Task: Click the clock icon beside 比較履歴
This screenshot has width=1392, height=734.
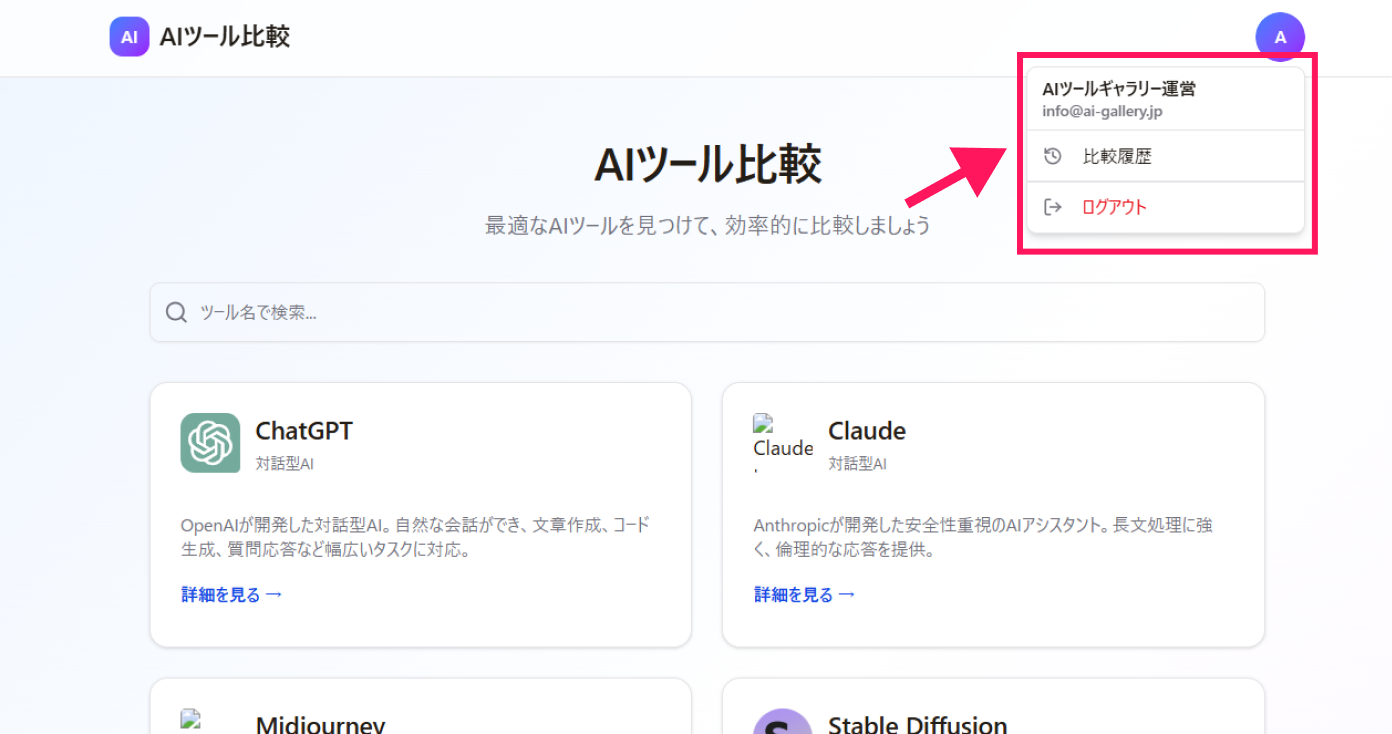Action: coord(1051,157)
